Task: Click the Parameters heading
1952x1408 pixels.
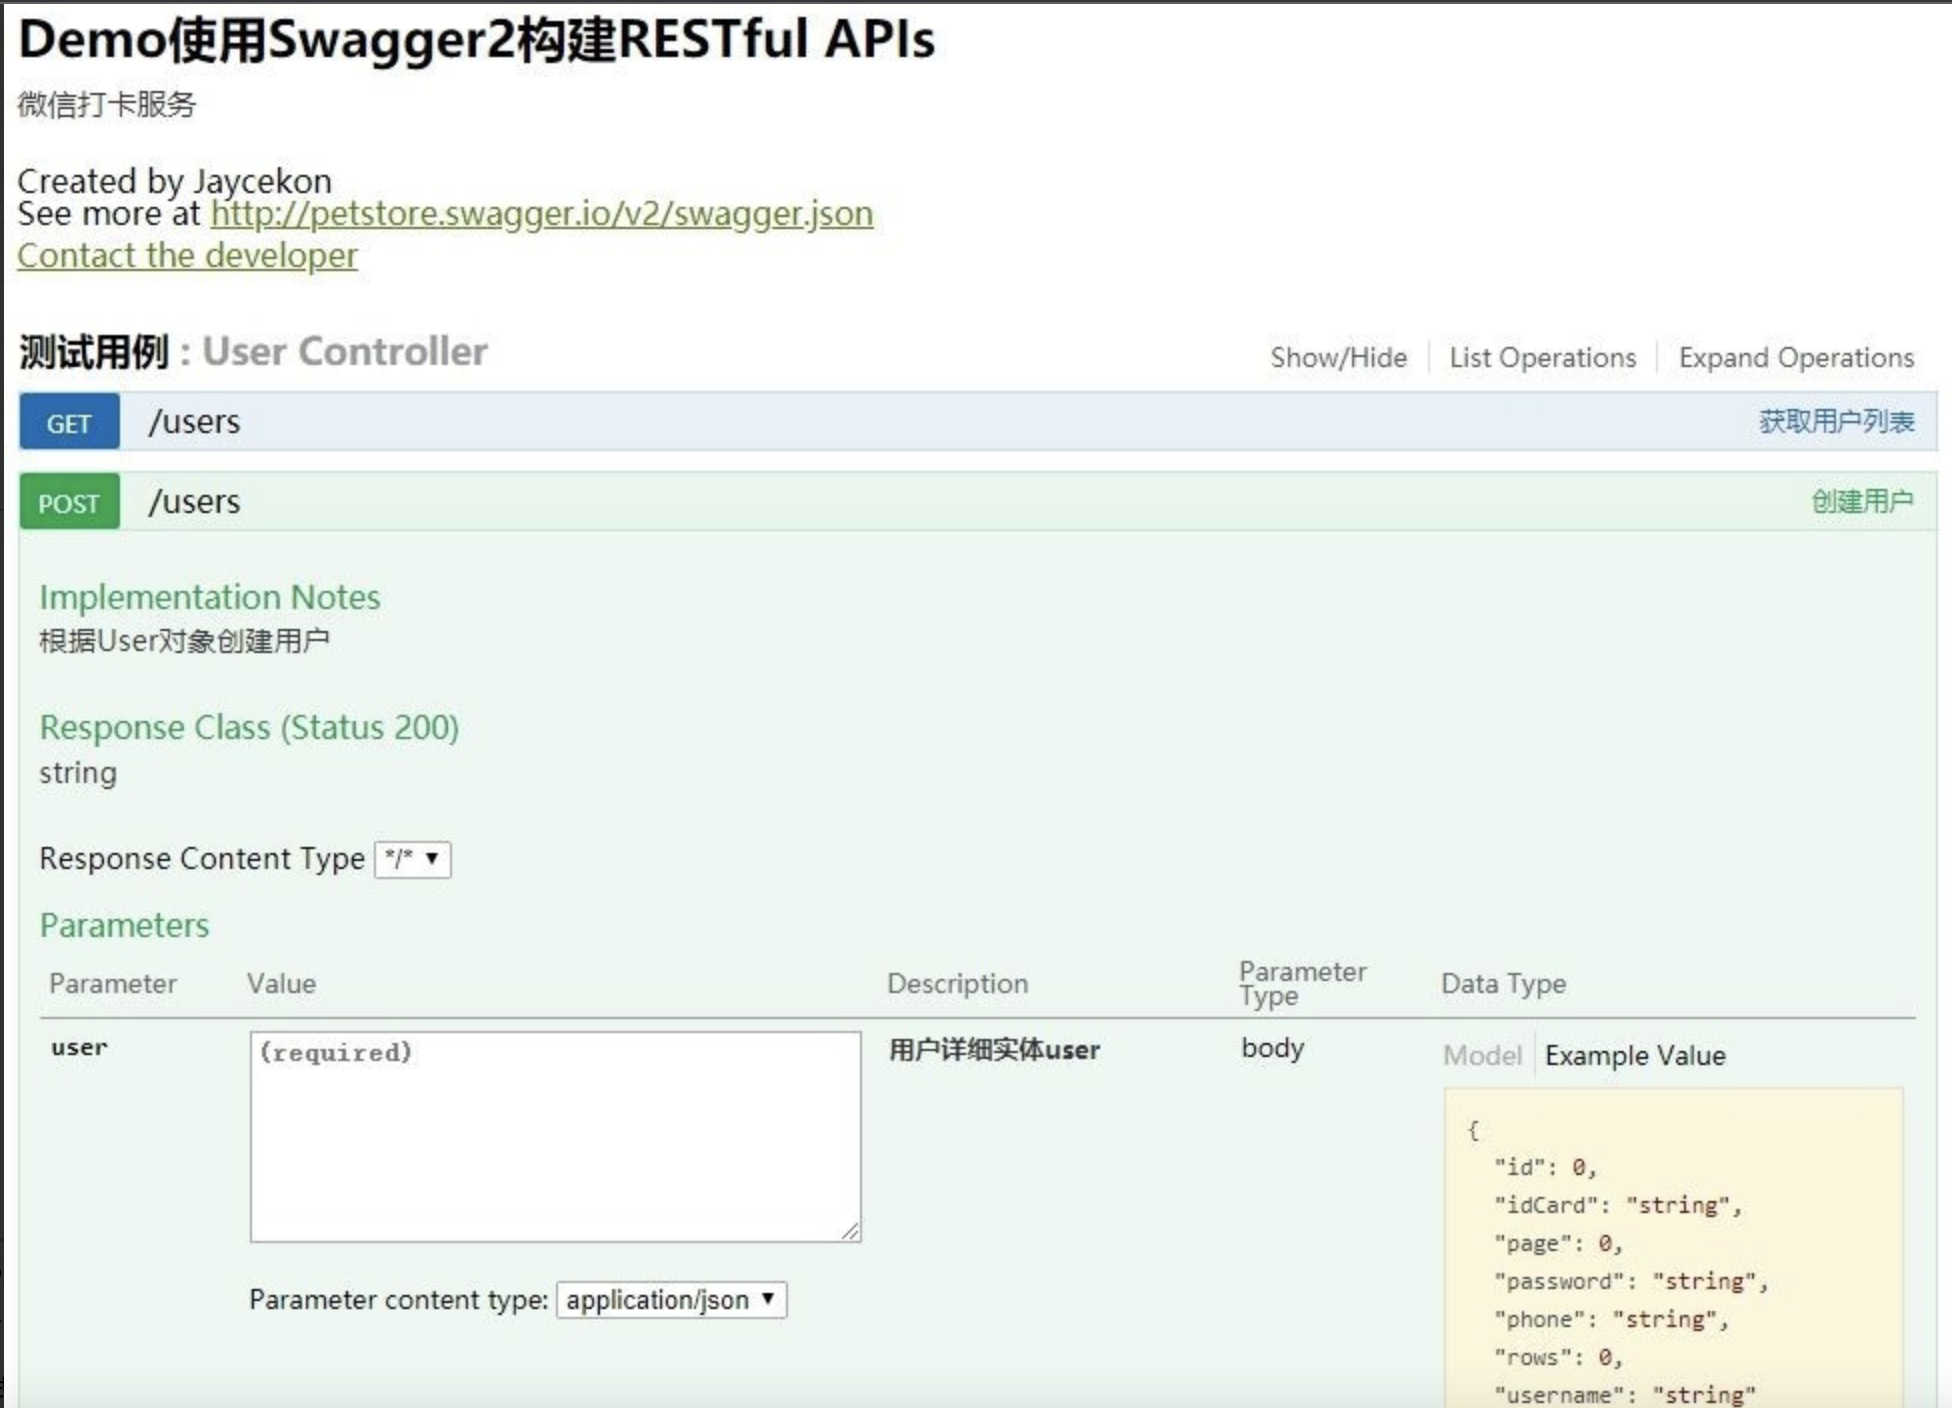Action: pos(124,926)
